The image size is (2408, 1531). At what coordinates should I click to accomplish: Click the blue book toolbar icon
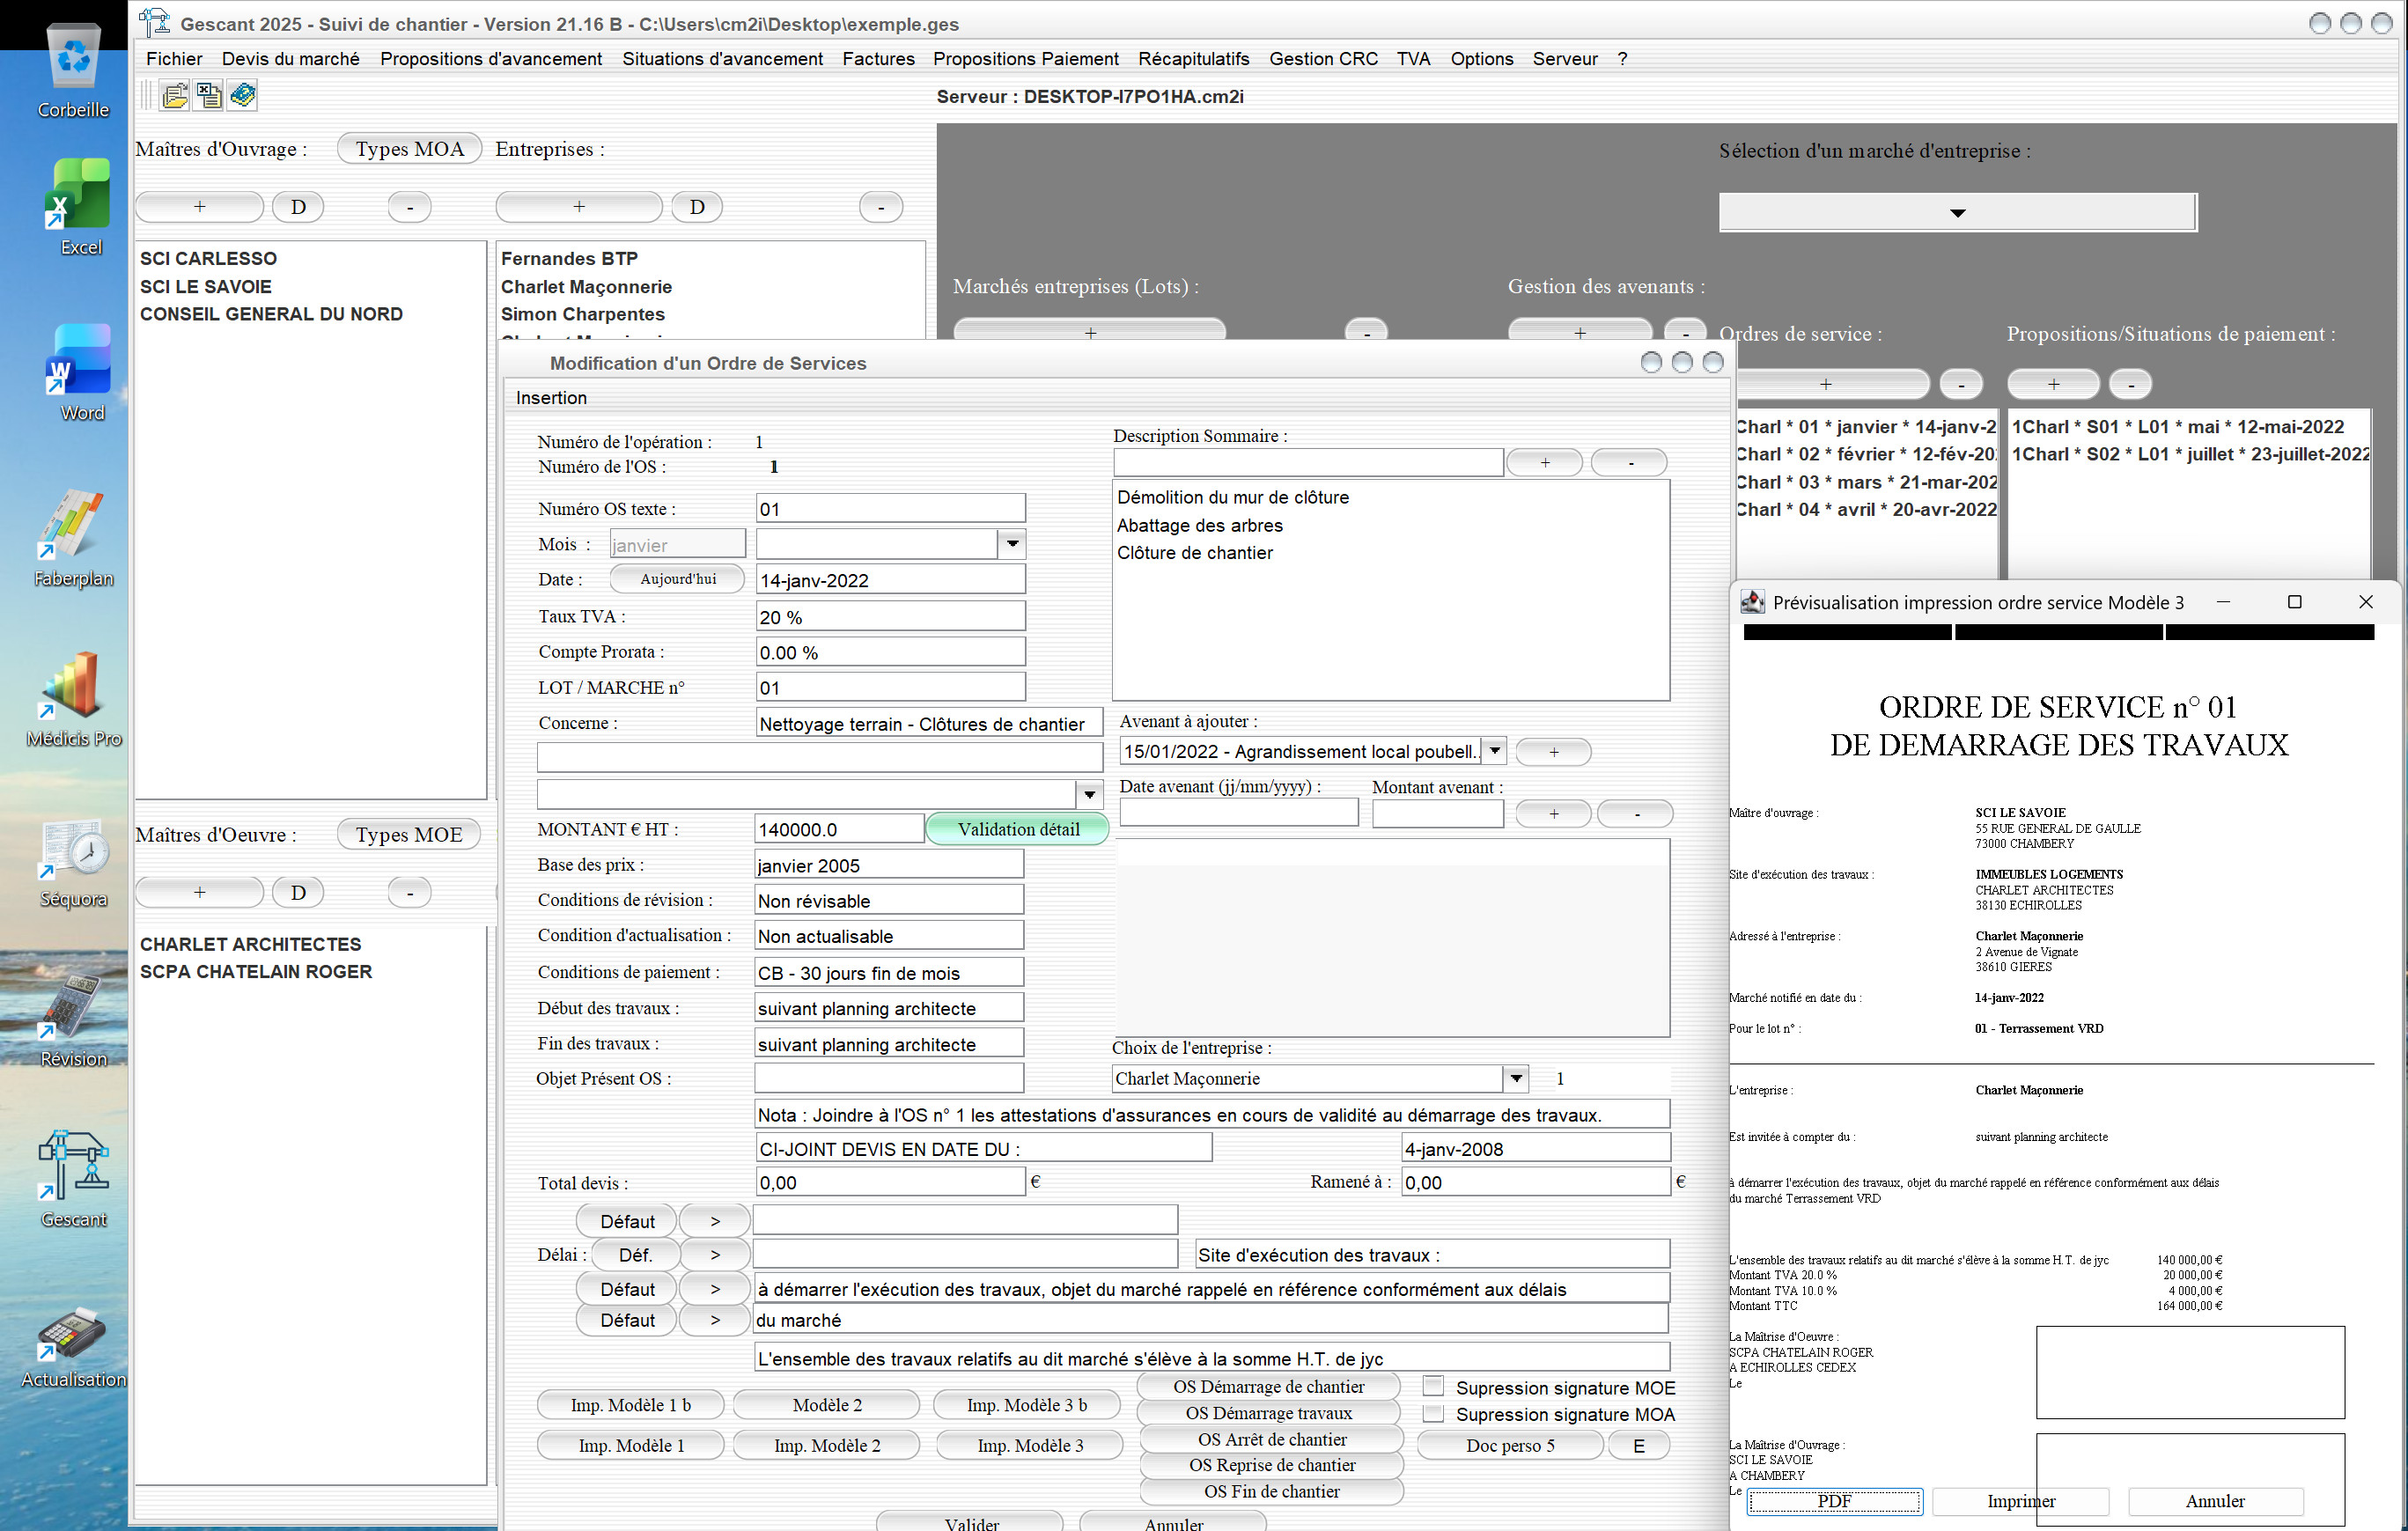243,95
